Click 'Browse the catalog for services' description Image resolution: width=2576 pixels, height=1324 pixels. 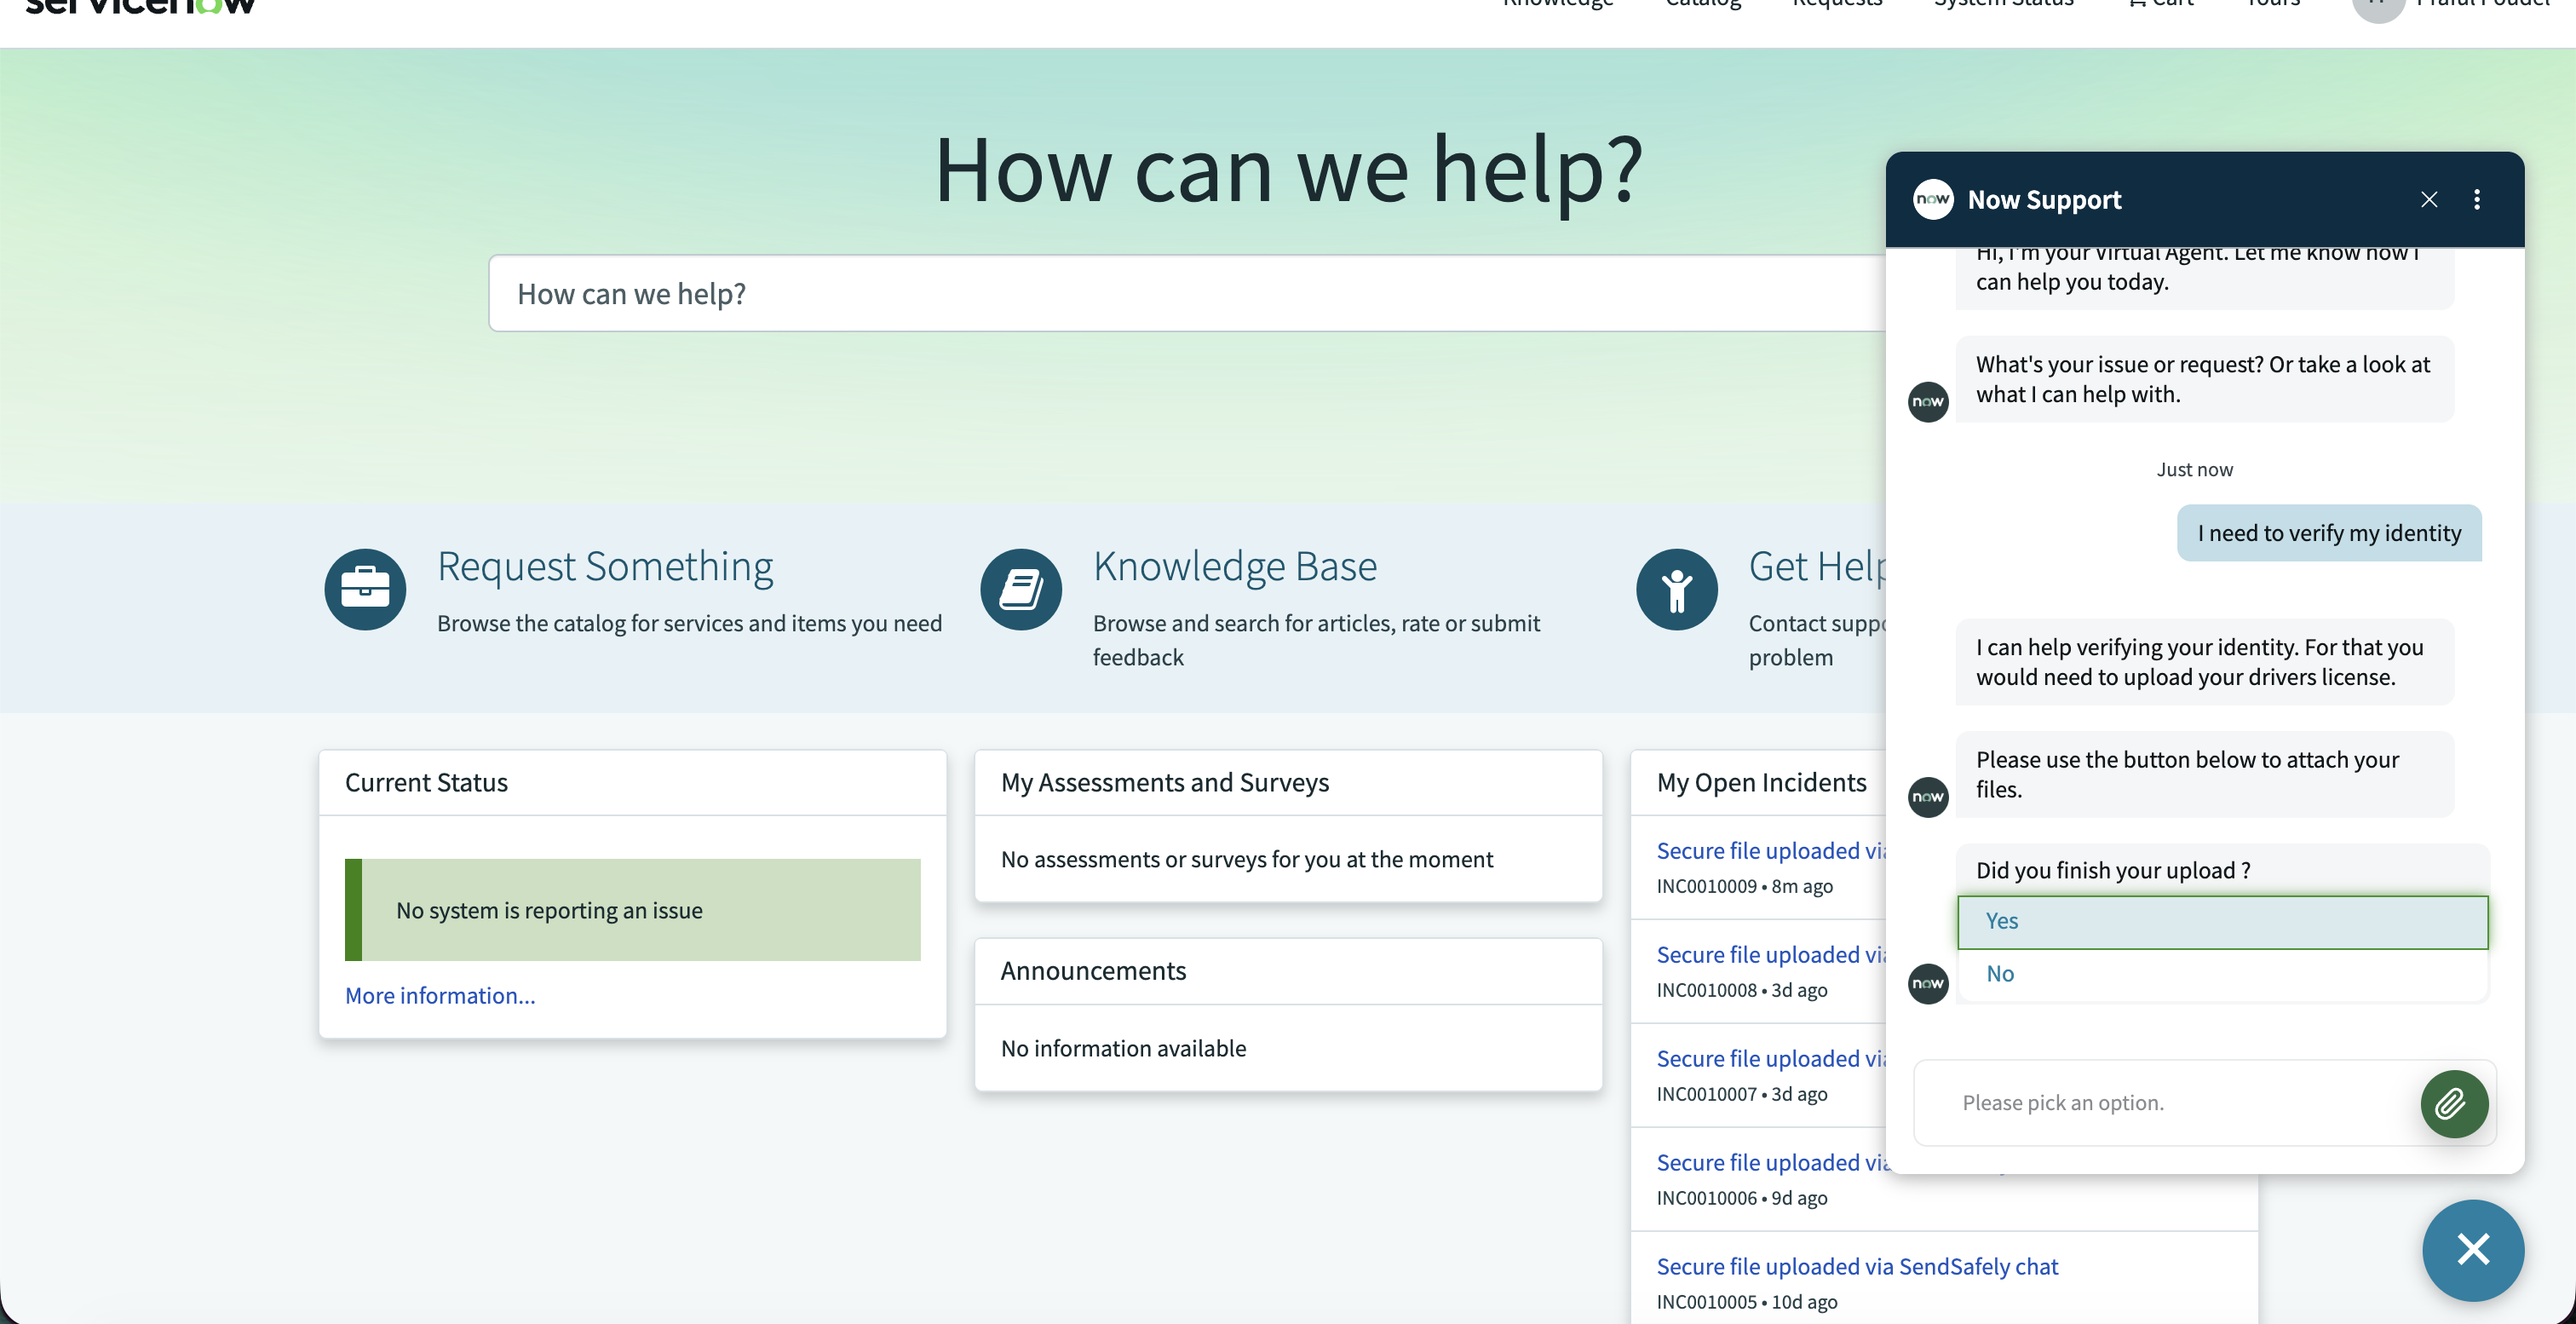689,623
